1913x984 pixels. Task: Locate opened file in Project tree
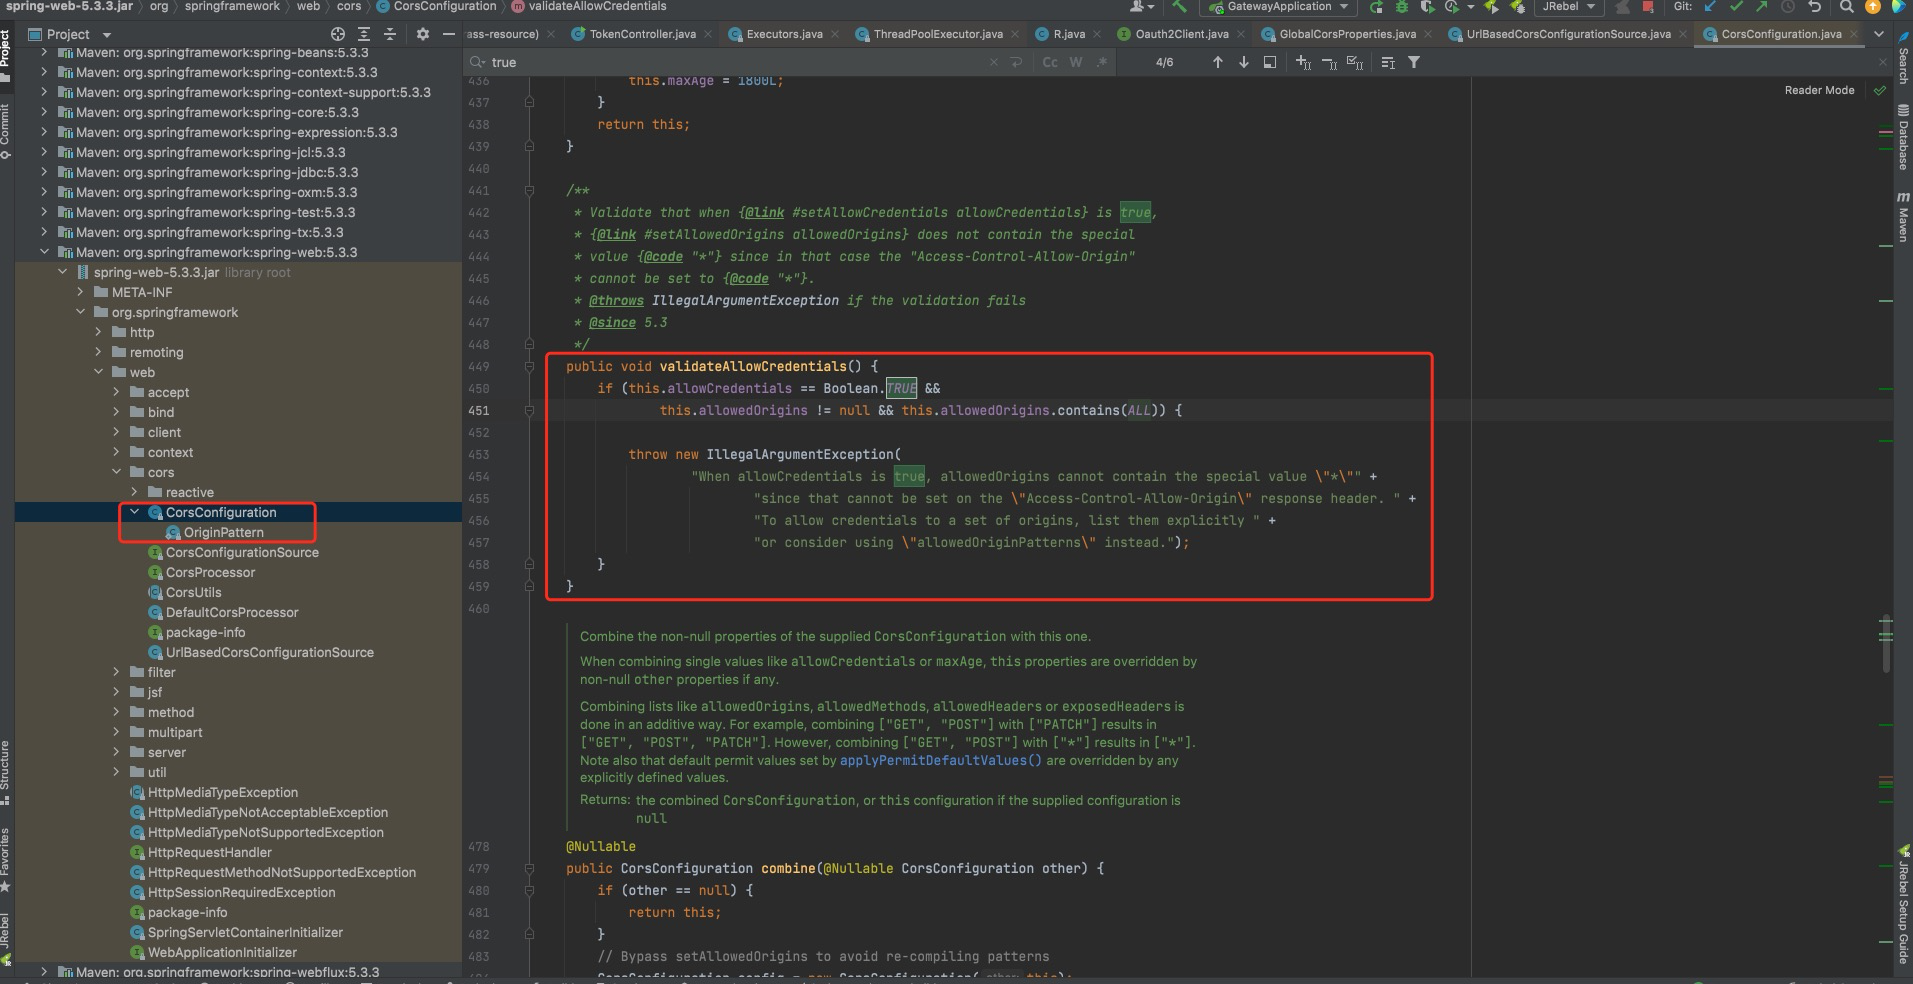coord(338,34)
